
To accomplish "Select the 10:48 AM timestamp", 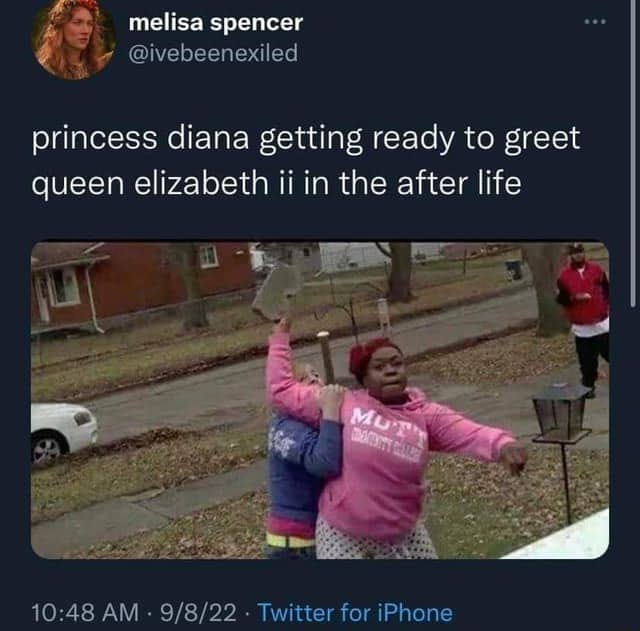I will [x=85, y=613].
